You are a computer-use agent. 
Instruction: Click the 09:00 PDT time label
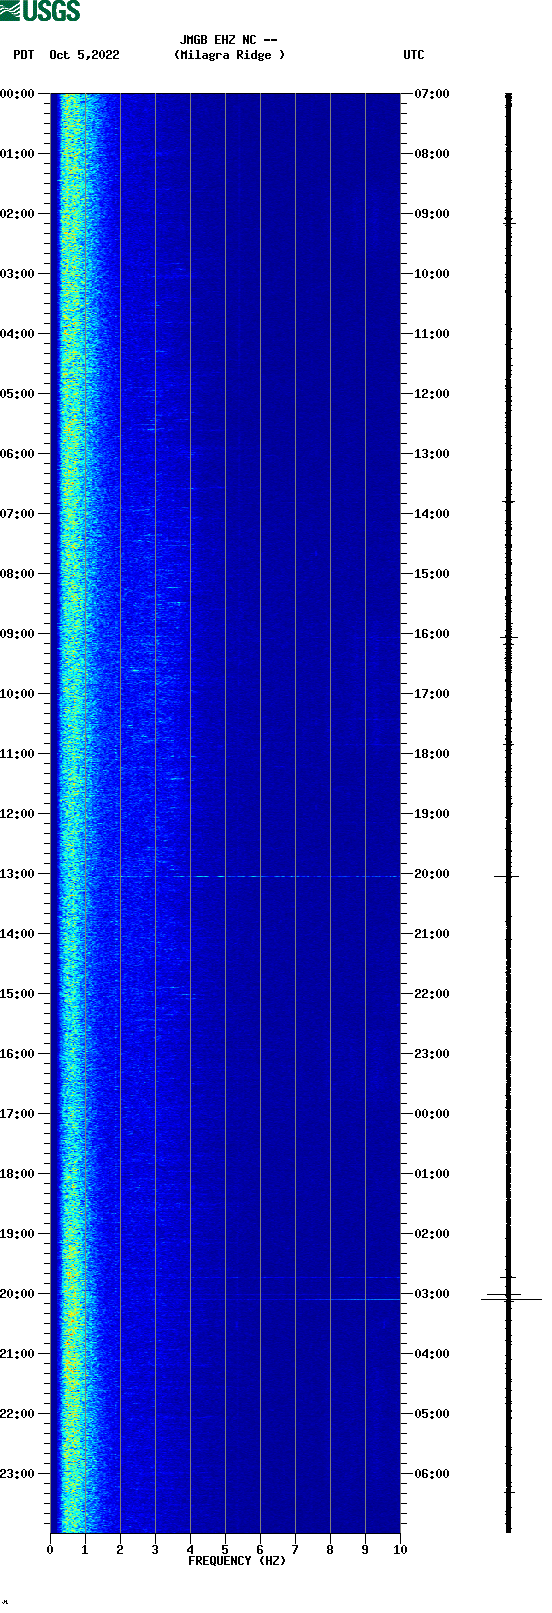[x=18, y=634]
